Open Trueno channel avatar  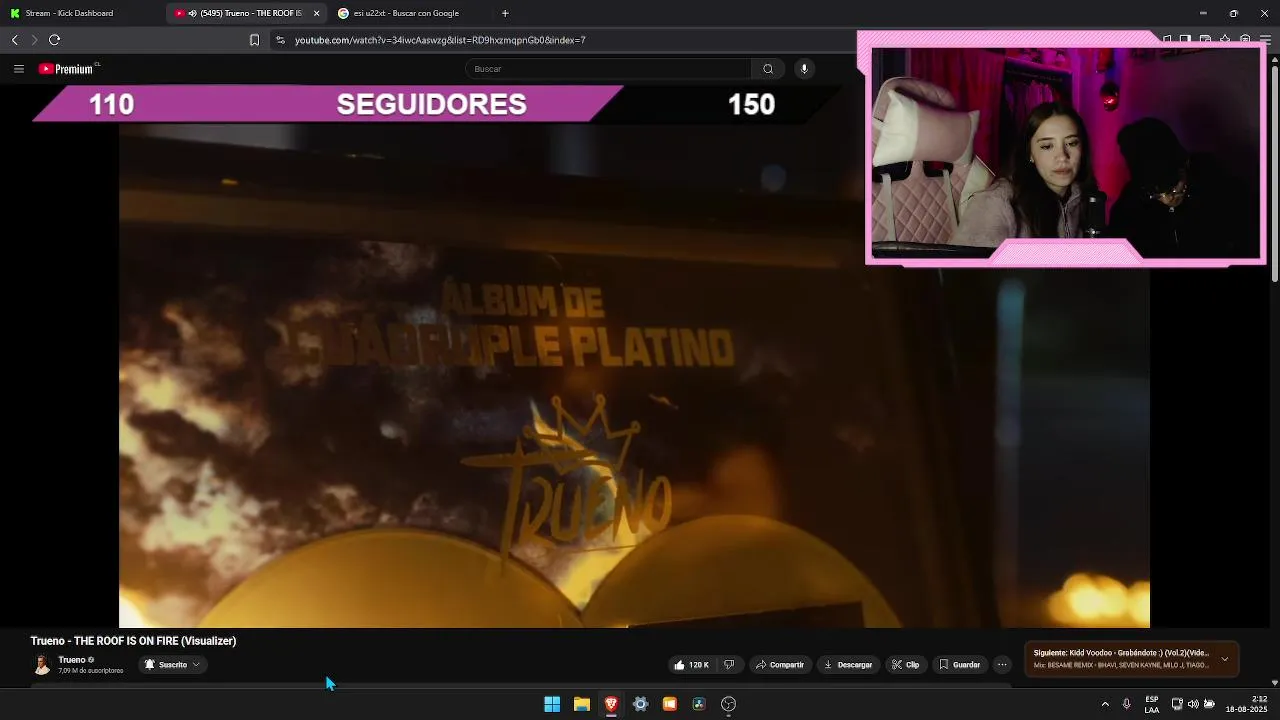(x=41, y=665)
